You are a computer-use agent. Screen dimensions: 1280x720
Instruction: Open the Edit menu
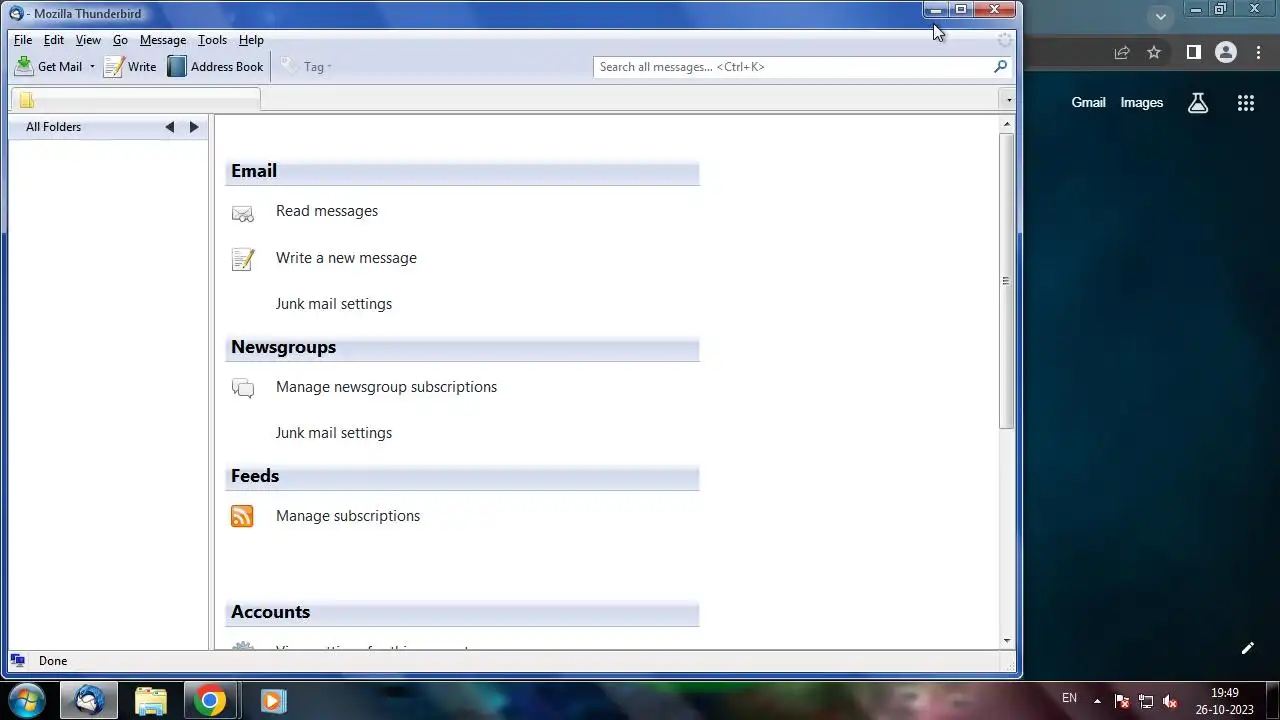pos(54,40)
